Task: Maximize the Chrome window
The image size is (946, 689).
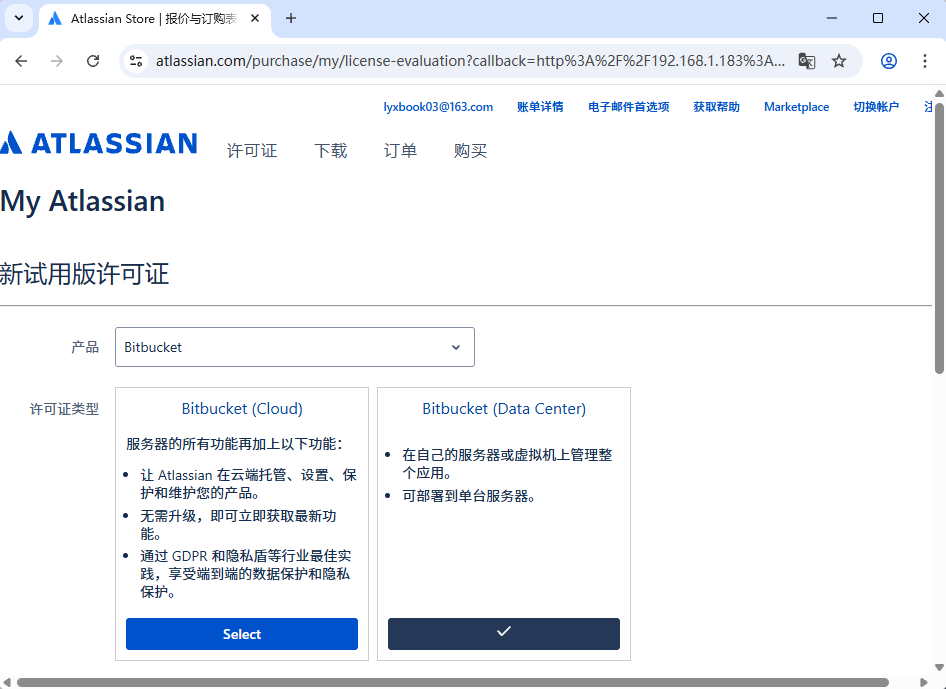Action: point(878,18)
